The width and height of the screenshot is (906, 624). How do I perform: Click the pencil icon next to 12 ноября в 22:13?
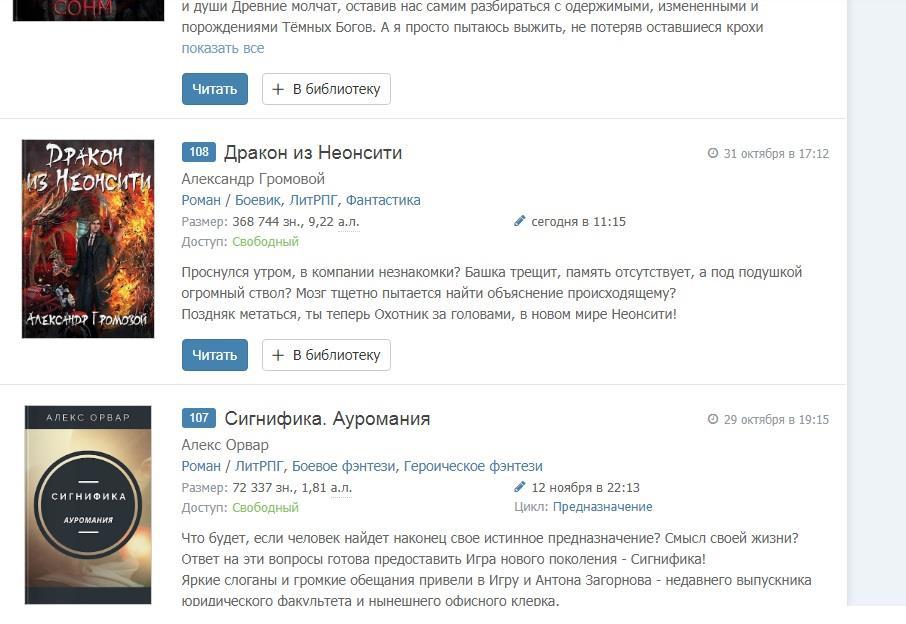519,486
